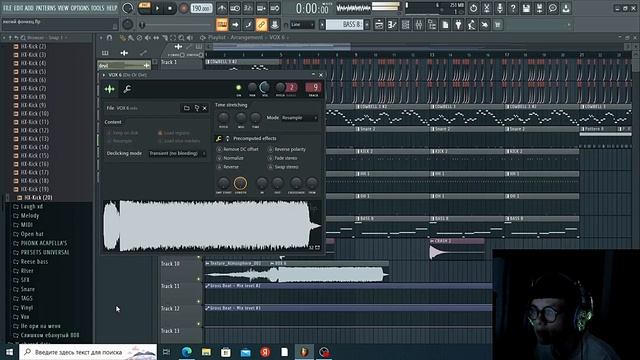Click the VOX 6 sample waveform preview
Image resolution: width=640 pixels, height=360 pixels.
212,226
